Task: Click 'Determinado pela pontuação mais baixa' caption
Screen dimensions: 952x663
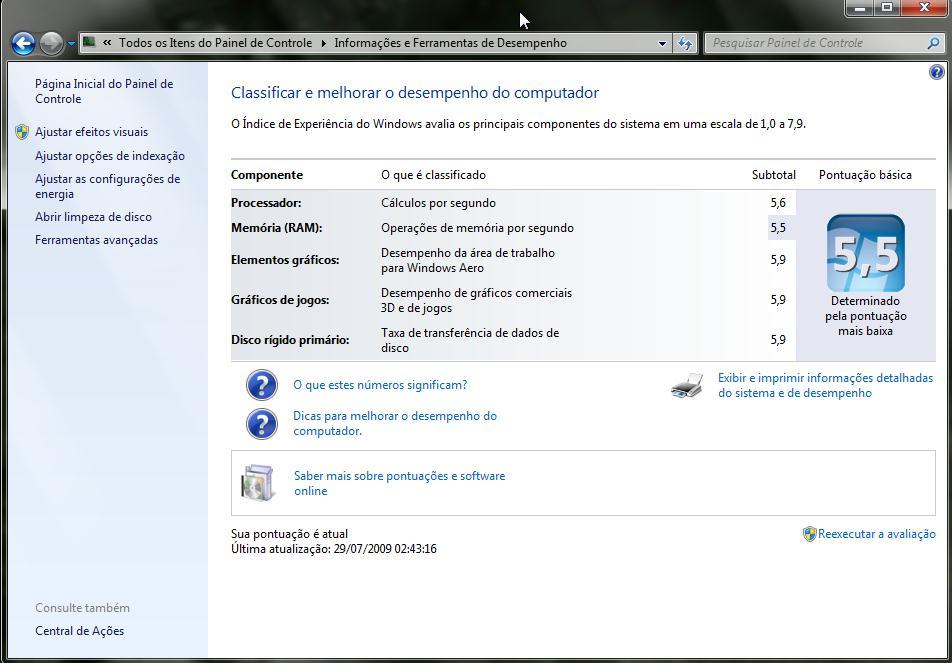Action: (866, 316)
